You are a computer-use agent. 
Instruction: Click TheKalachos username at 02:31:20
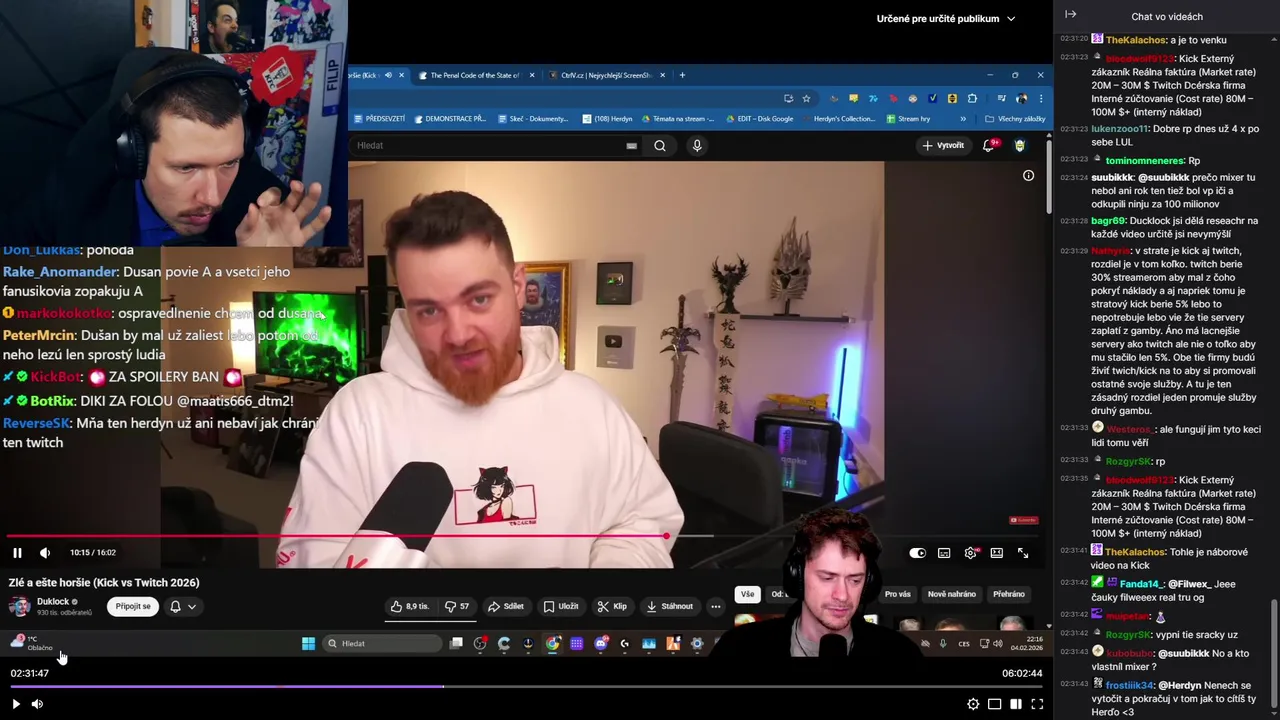click(x=1136, y=40)
